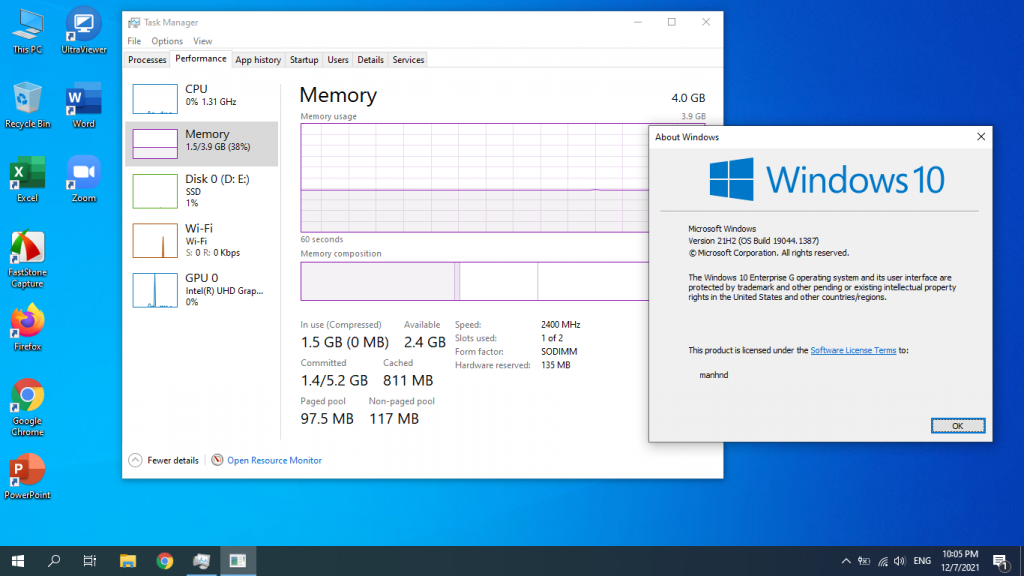
Task: Open File Explorer from the taskbar
Action: [128, 561]
